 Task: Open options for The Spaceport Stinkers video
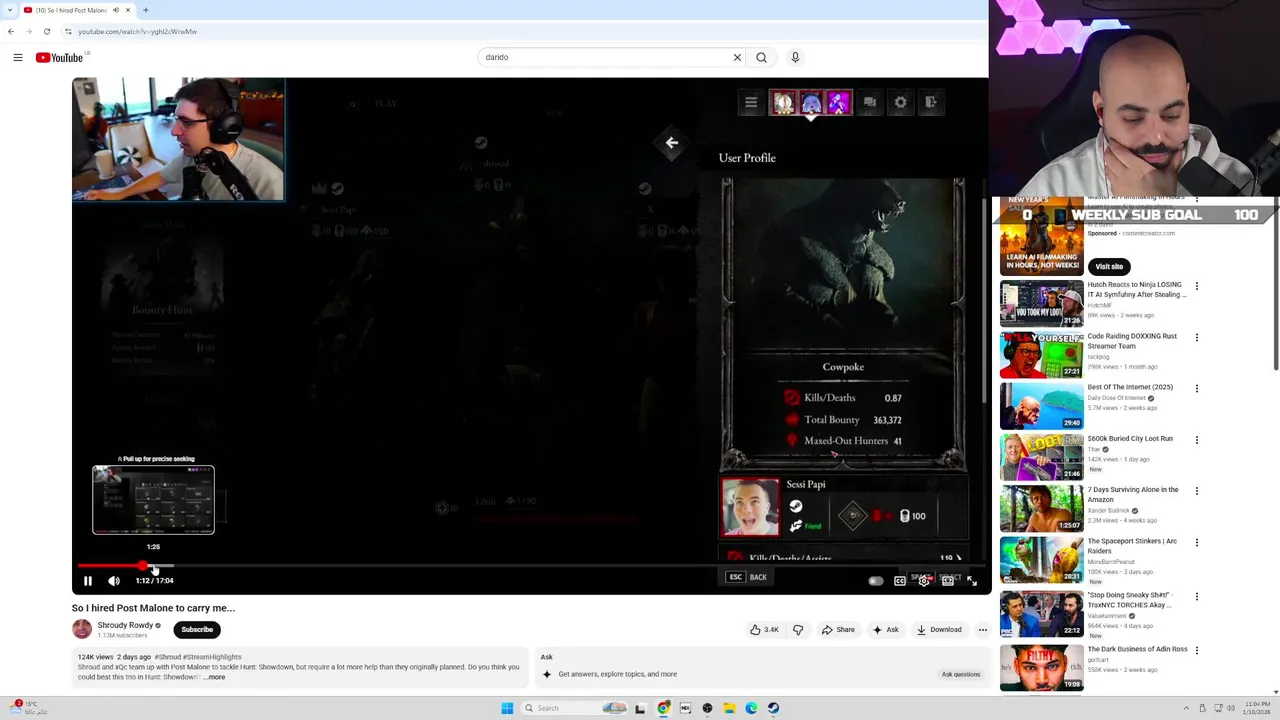click(1197, 543)
